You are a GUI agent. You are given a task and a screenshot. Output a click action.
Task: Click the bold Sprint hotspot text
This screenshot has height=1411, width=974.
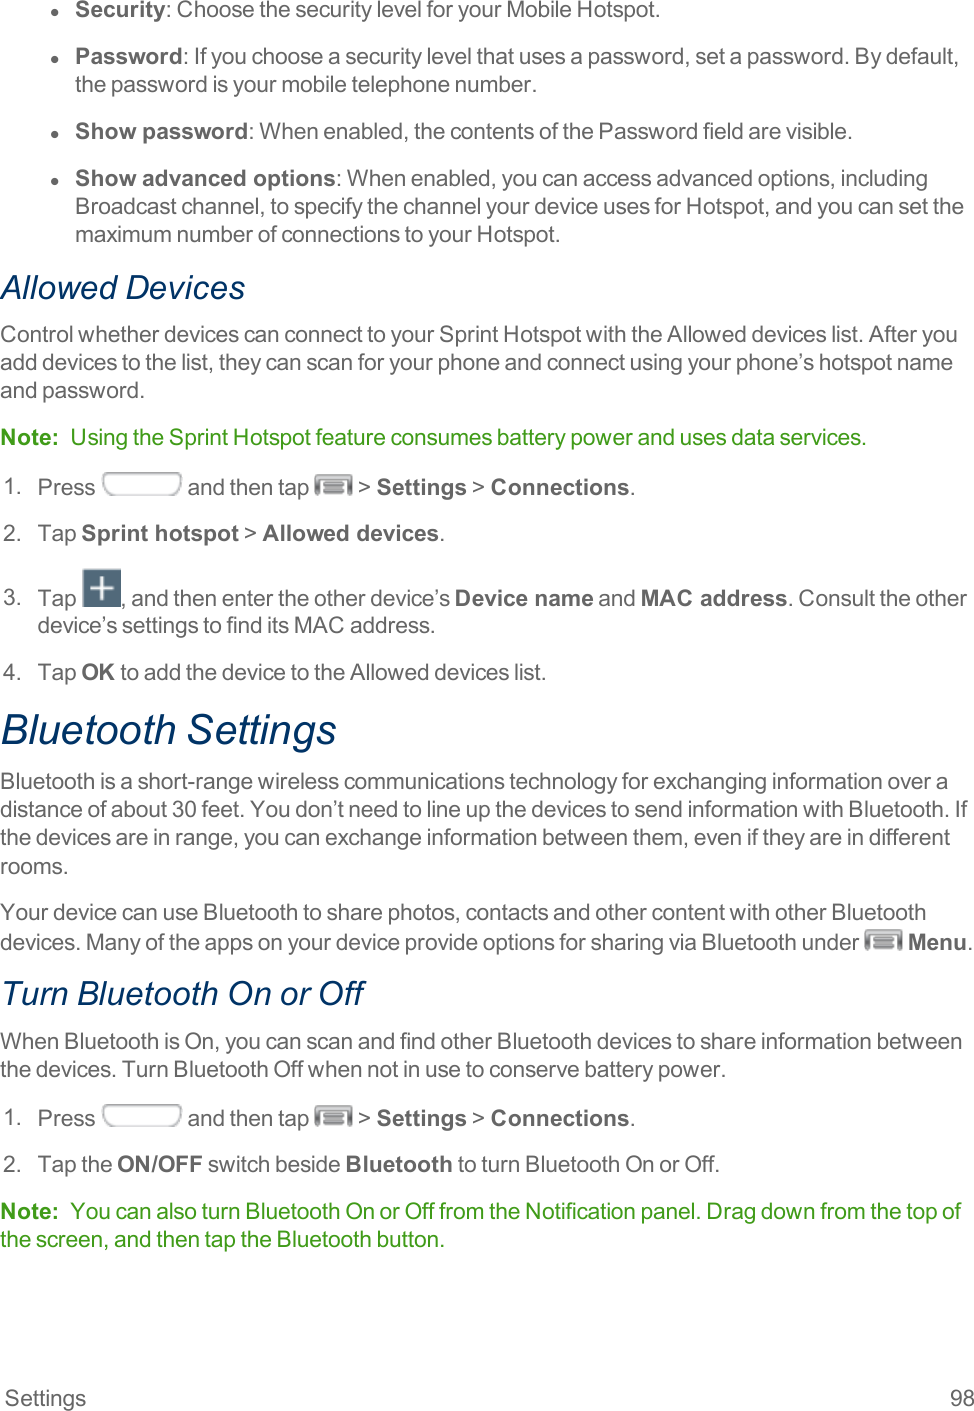[x=160, y=534]
